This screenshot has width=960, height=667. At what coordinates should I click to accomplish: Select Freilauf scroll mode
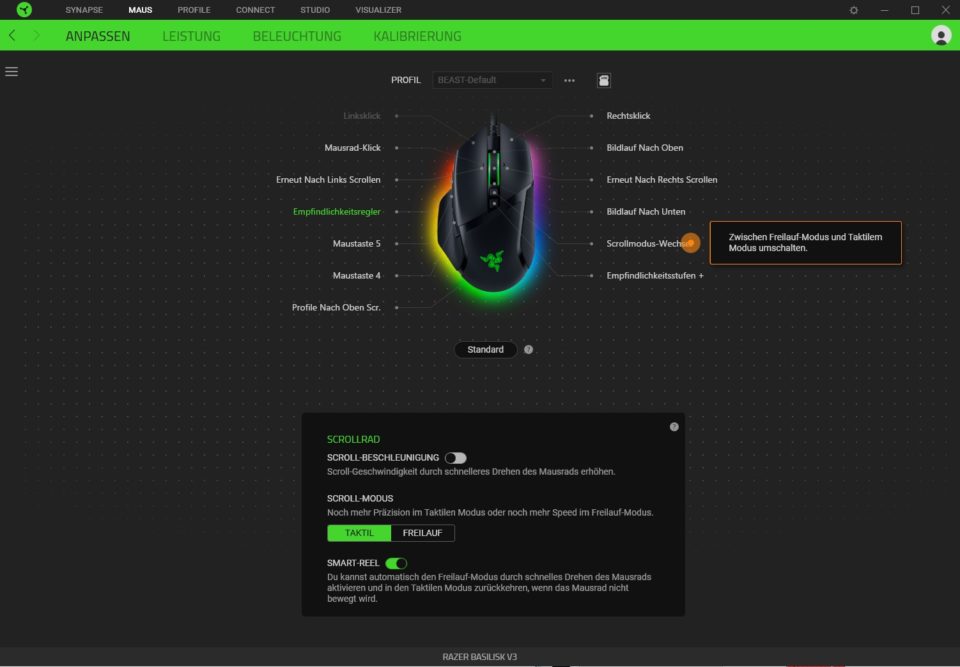coord(422,533)
